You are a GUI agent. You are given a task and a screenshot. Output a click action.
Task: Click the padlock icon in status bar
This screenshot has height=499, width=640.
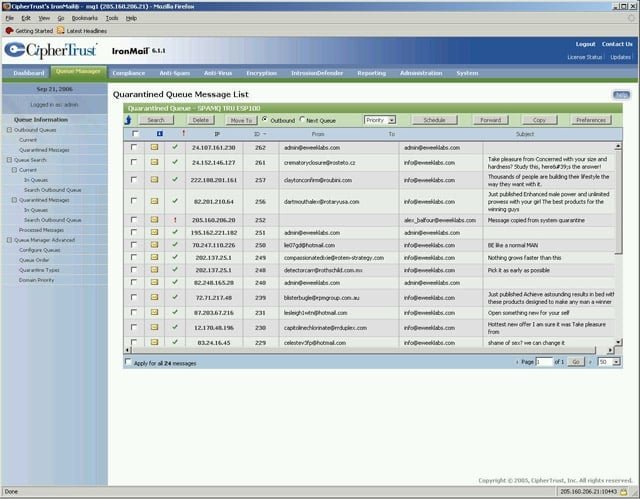point(623,492)
